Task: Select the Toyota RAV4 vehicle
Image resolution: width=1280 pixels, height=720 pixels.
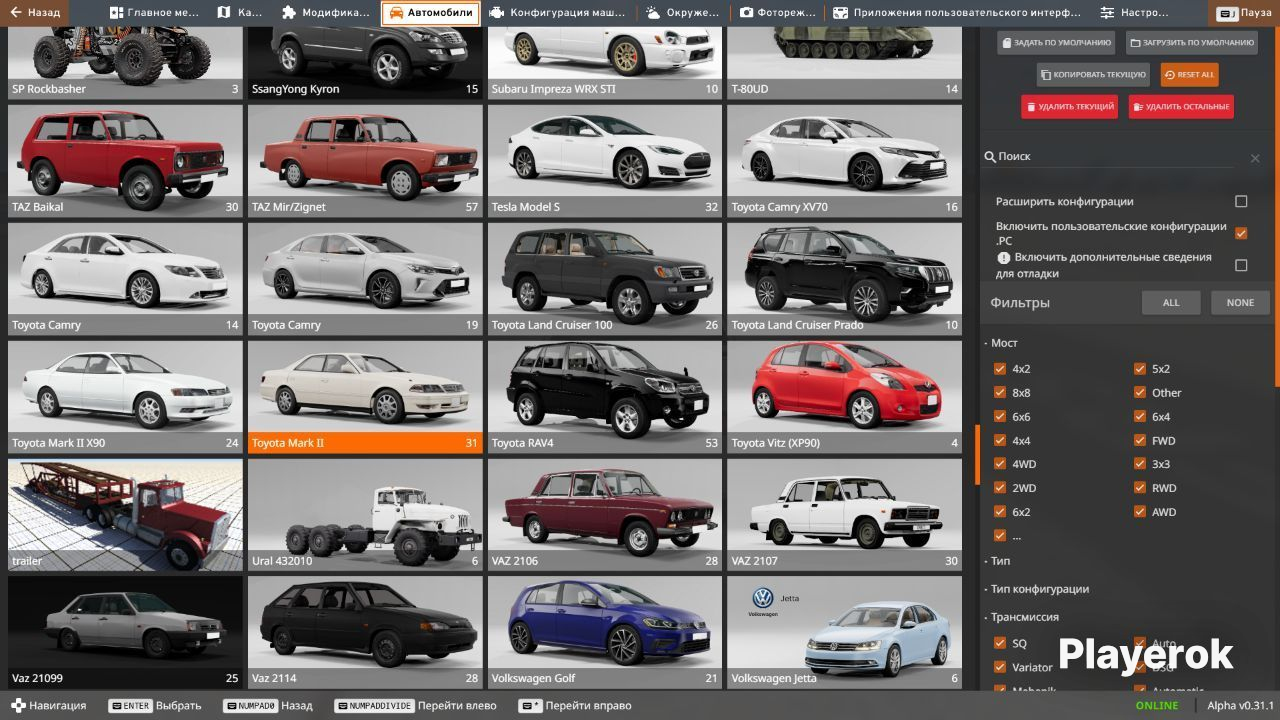Action: (605, 396)
